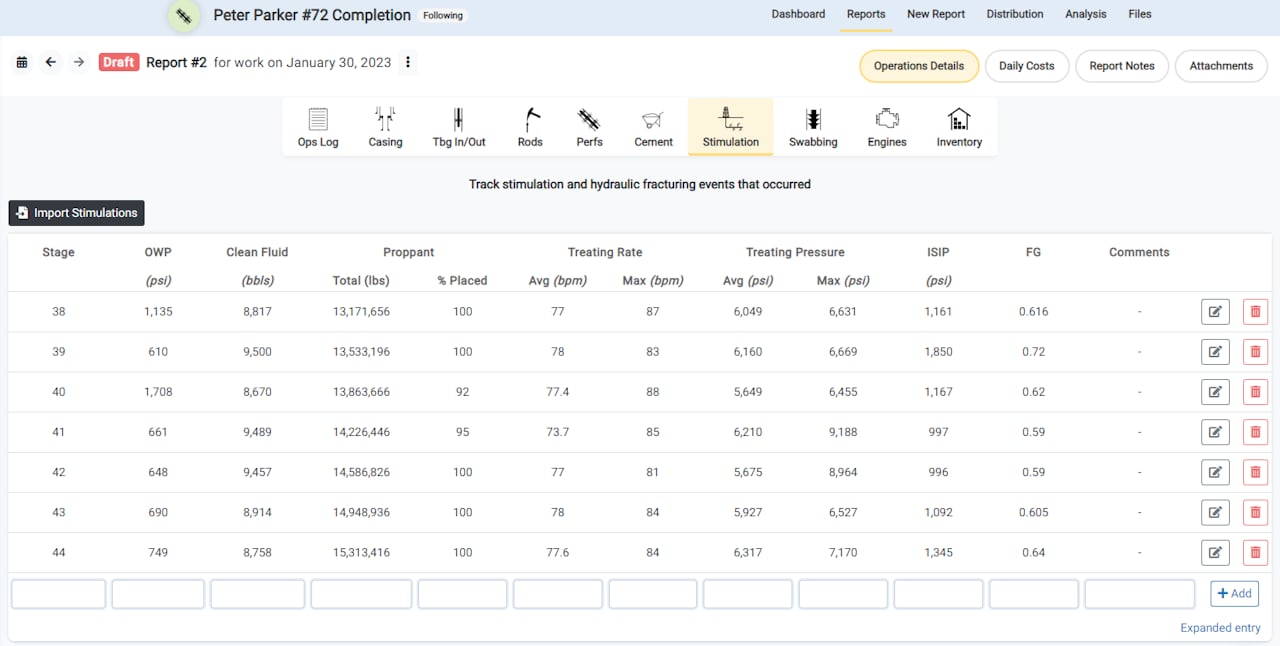1280x646 pixels.
Task: Edit stage 43 row
Action: point(1215,512)
